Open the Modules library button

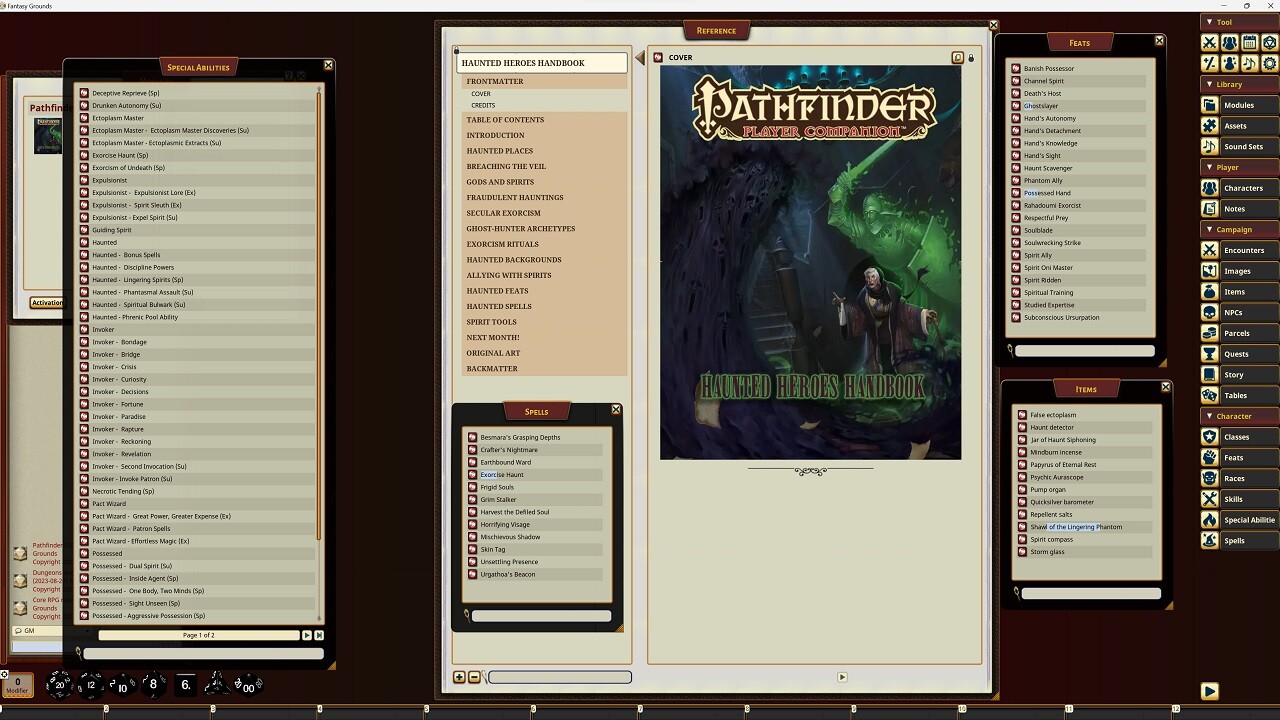(1237, 104)
